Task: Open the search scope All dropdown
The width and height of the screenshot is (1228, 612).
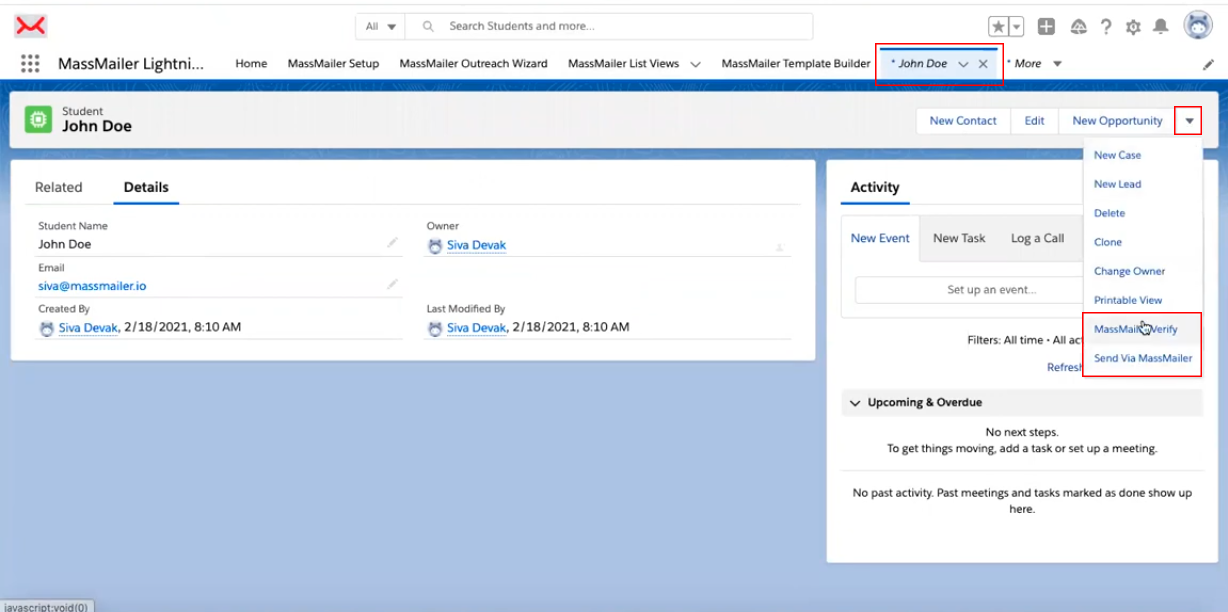Action: (x=381, y=26)
